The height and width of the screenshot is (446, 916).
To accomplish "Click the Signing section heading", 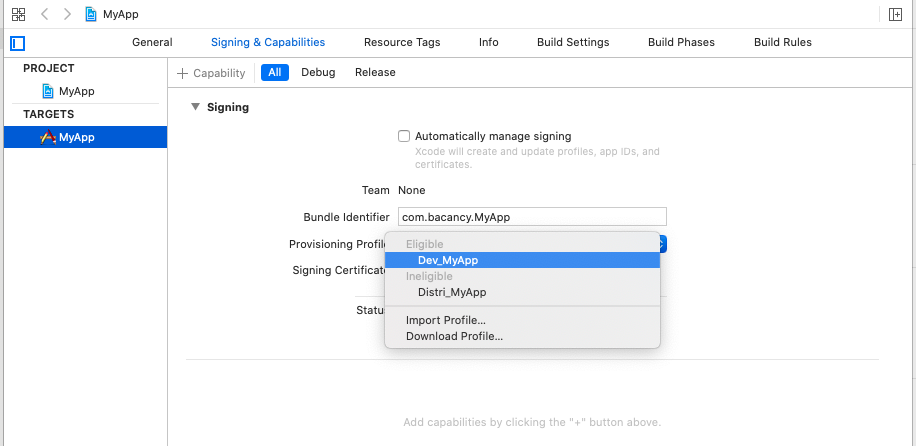I will click(x=228, y=107).
